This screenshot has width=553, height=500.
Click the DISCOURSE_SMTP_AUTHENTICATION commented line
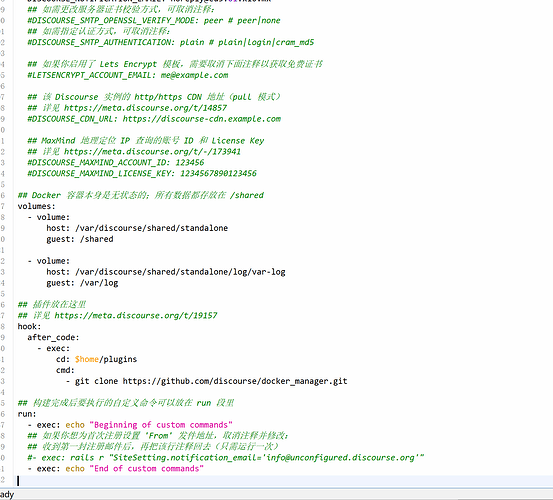pos(171,42)
